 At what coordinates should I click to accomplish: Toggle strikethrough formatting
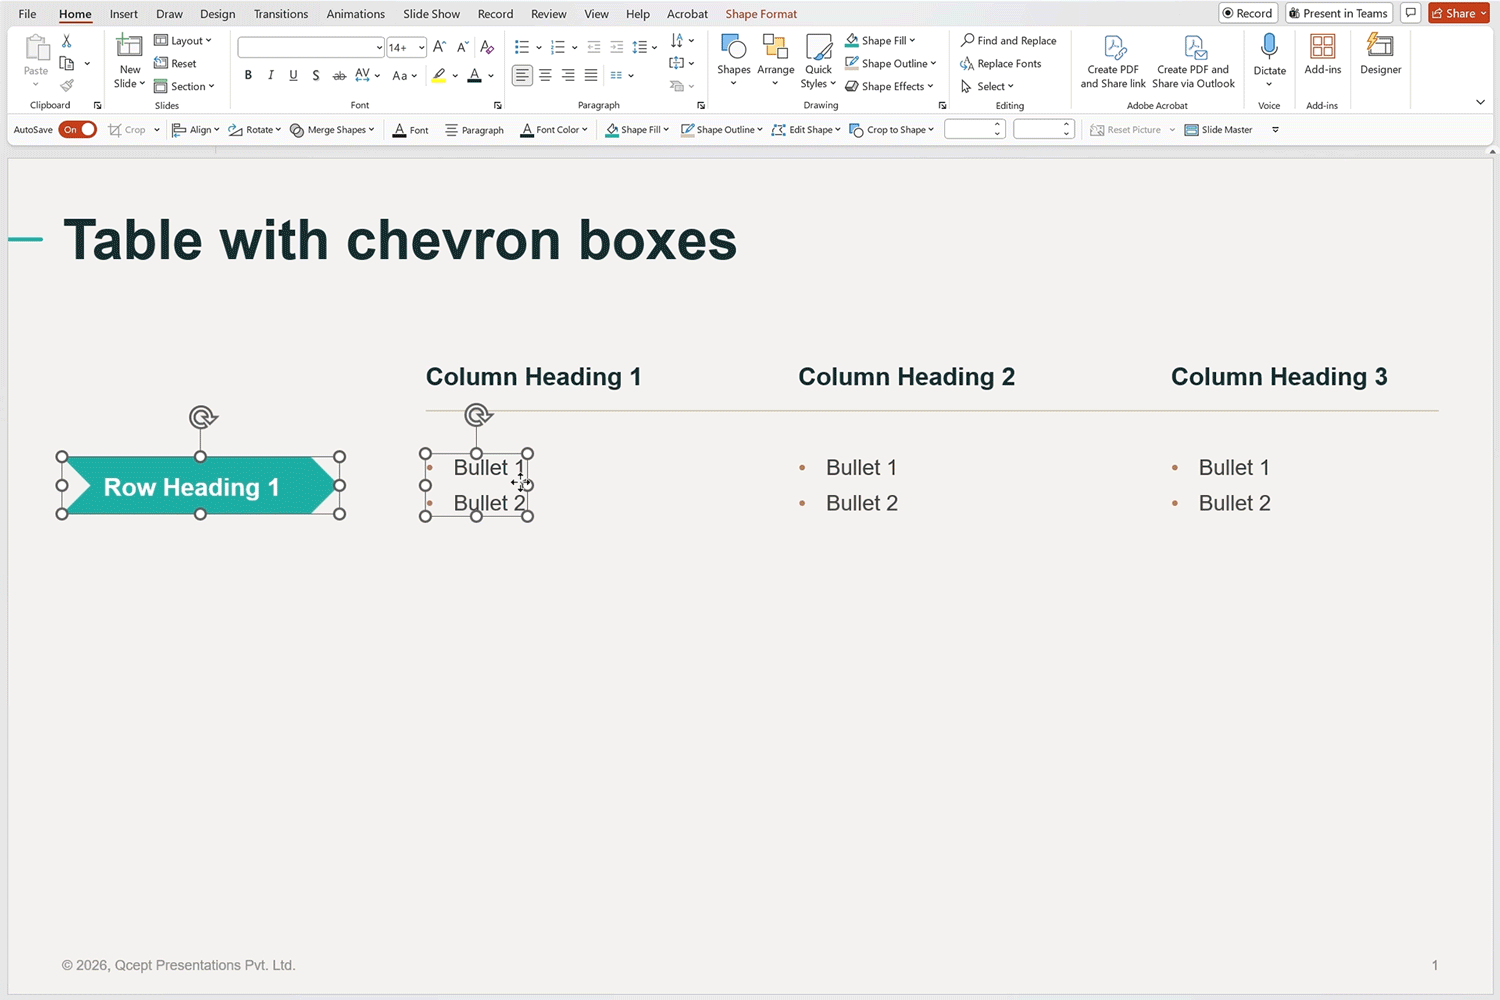point(339,75)
